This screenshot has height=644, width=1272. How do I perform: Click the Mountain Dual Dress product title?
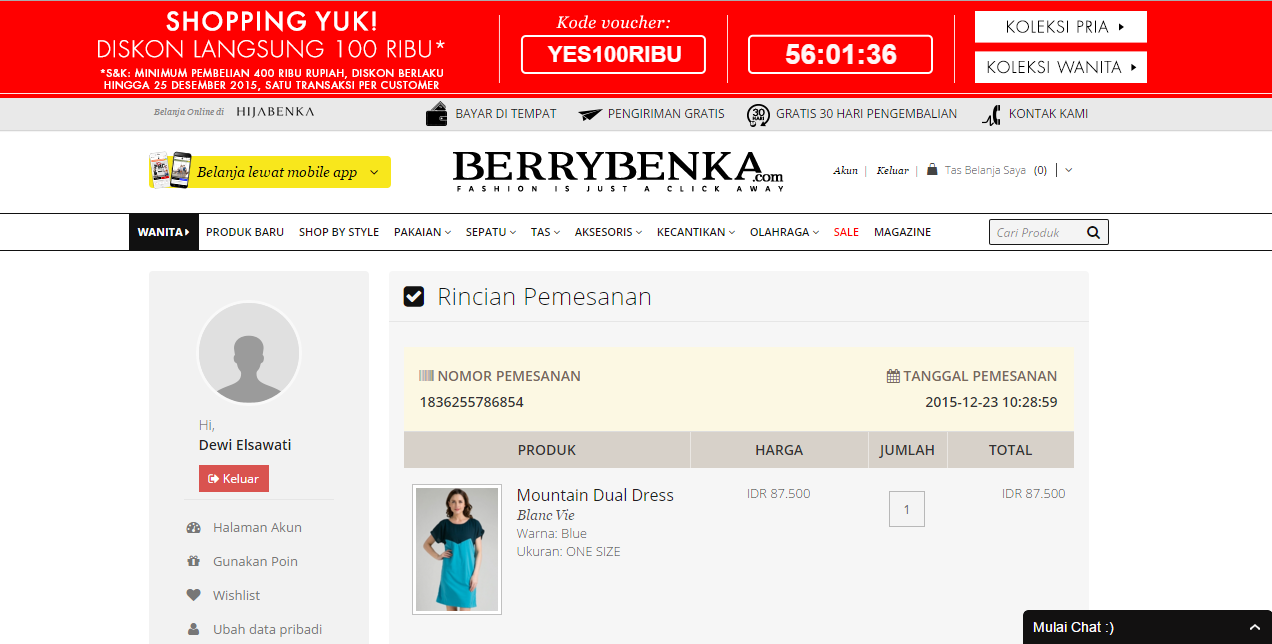pos(595,495)
